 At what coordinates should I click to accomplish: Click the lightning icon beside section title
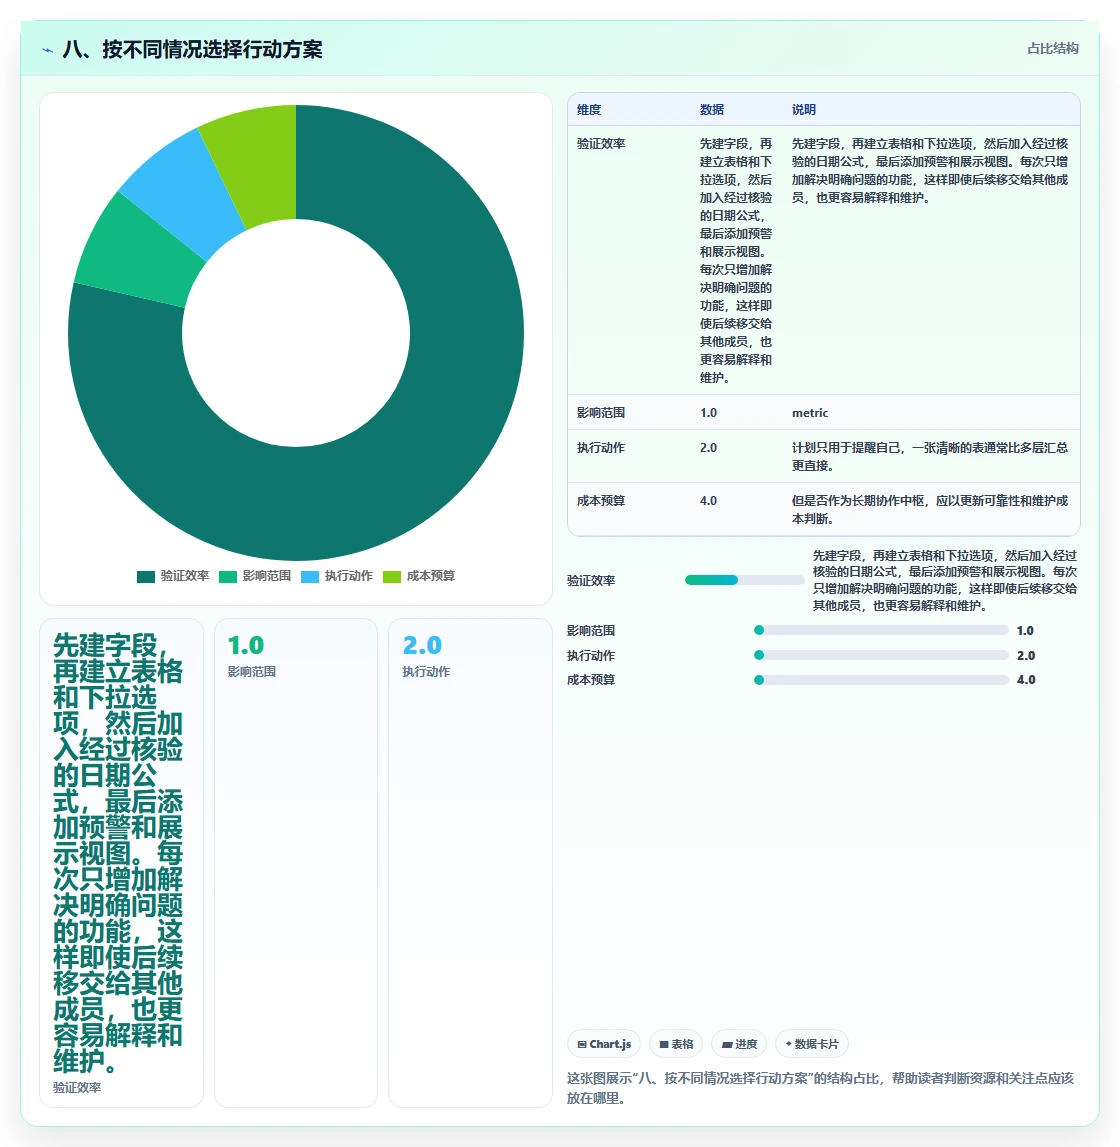click(48, 50)
